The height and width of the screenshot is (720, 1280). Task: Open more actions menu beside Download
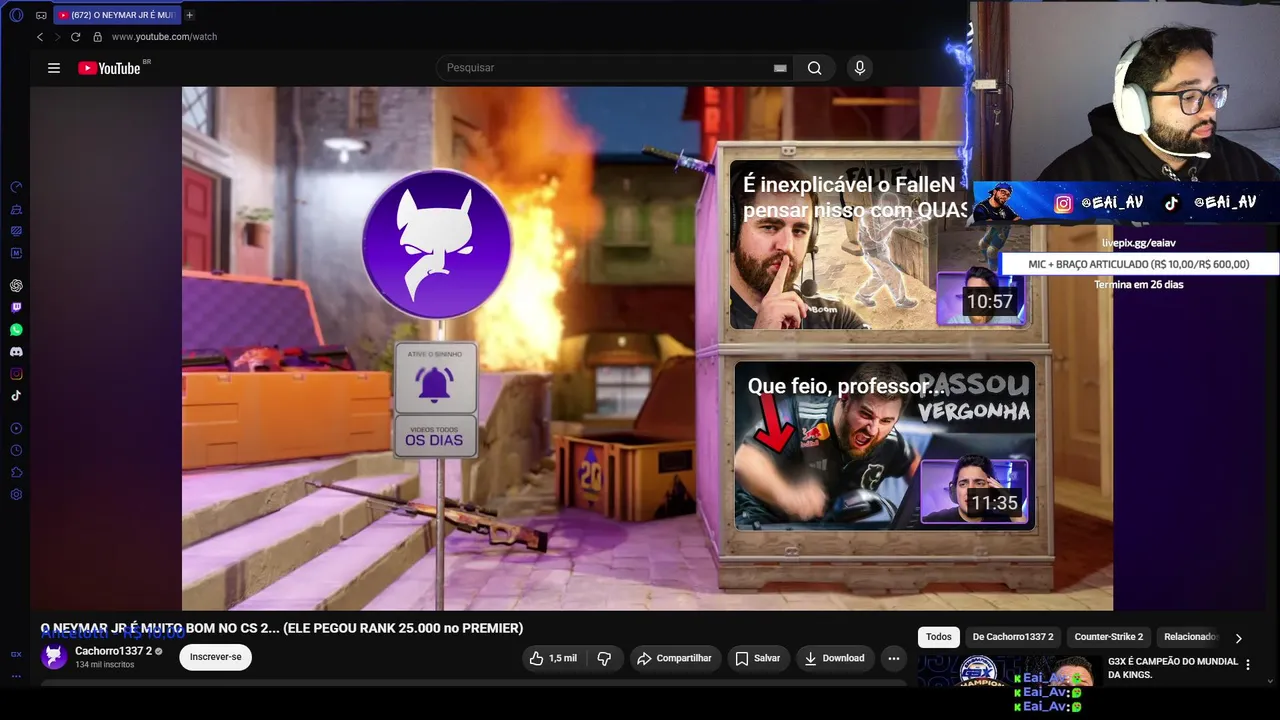[894, 658]
